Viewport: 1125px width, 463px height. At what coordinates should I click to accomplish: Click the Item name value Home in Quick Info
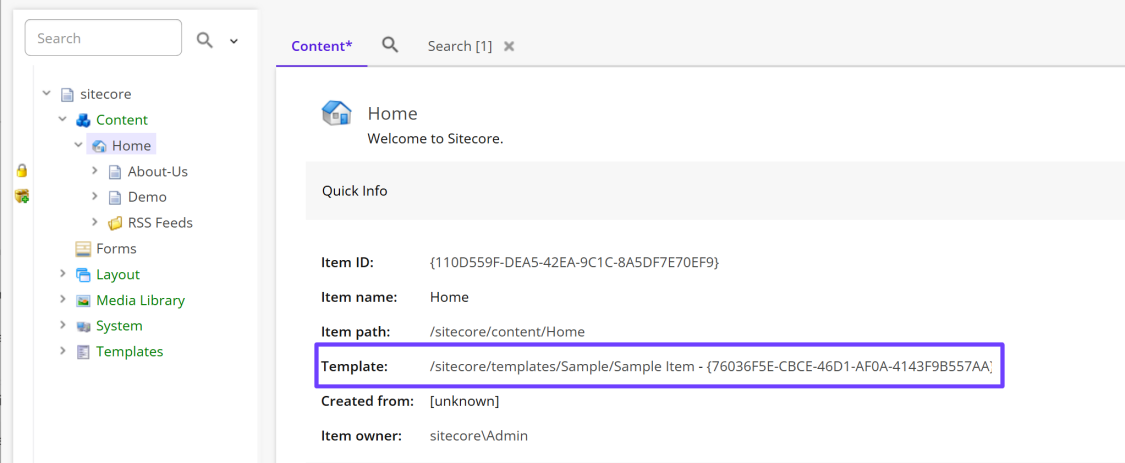click(x=449, y=297)
